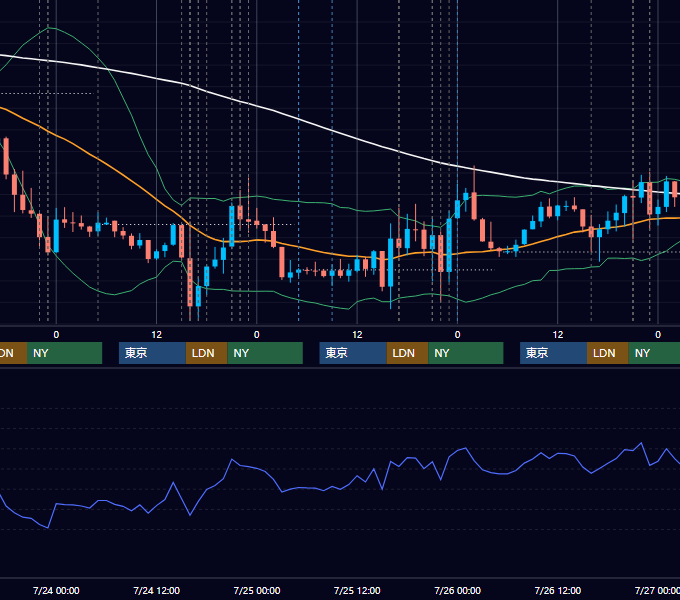680x600 pixels.
Task: Select the NY session bar for 7/24
Action: coord(265,353)
